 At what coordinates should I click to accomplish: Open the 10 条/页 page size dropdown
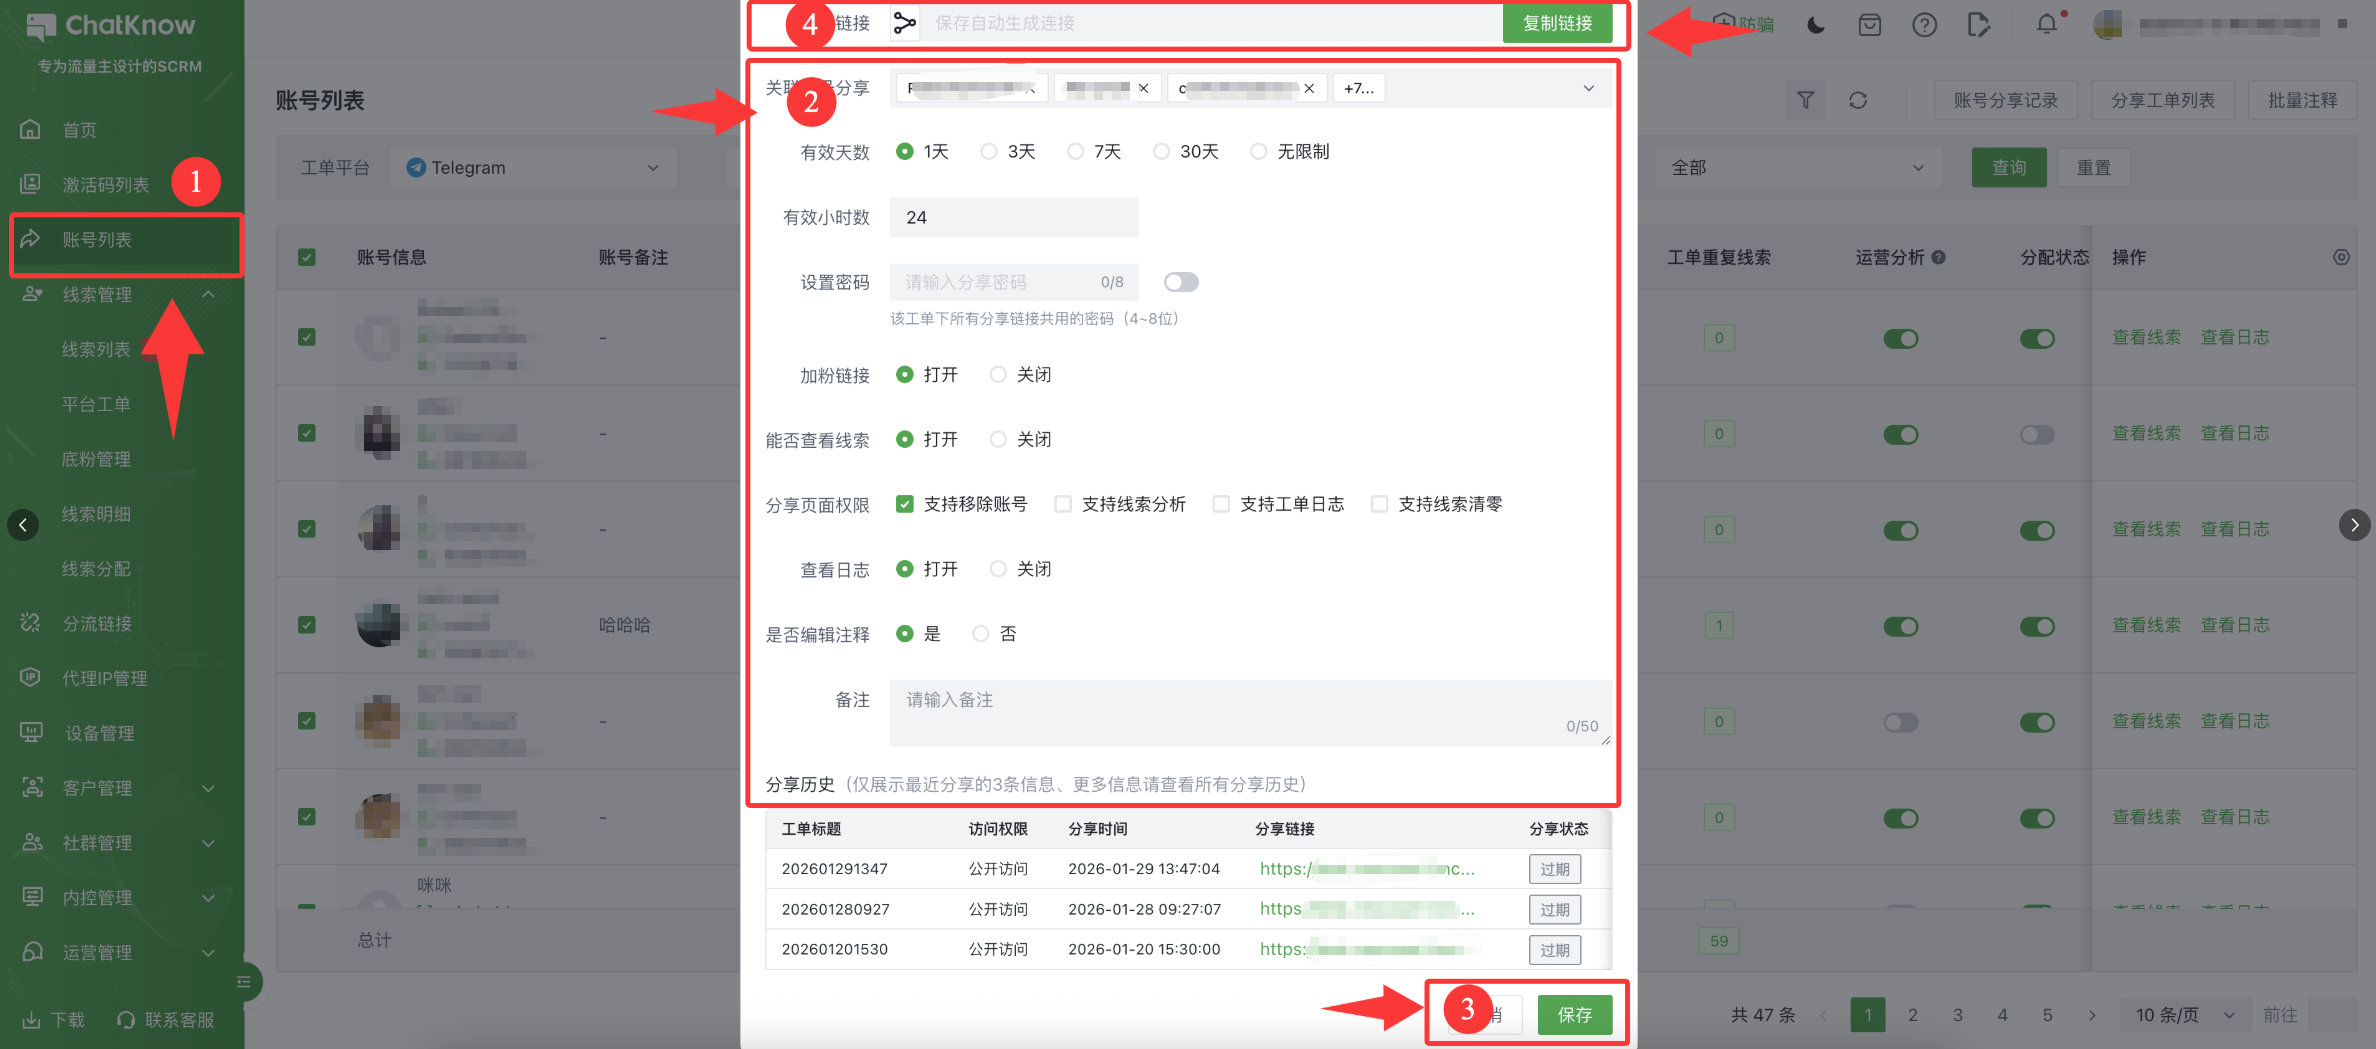(2184, 1015)
